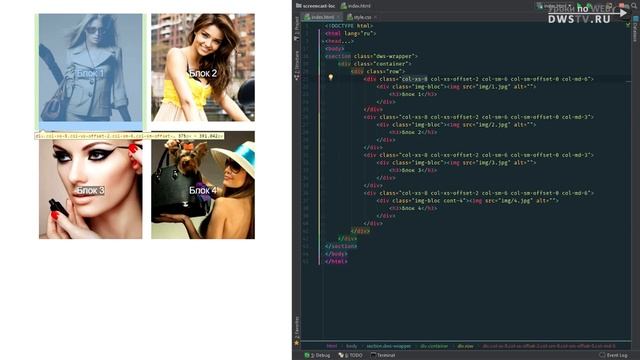The image size is (640, 360).
Task: Close the style.css editor tab
Action: [x=375, y=17]
